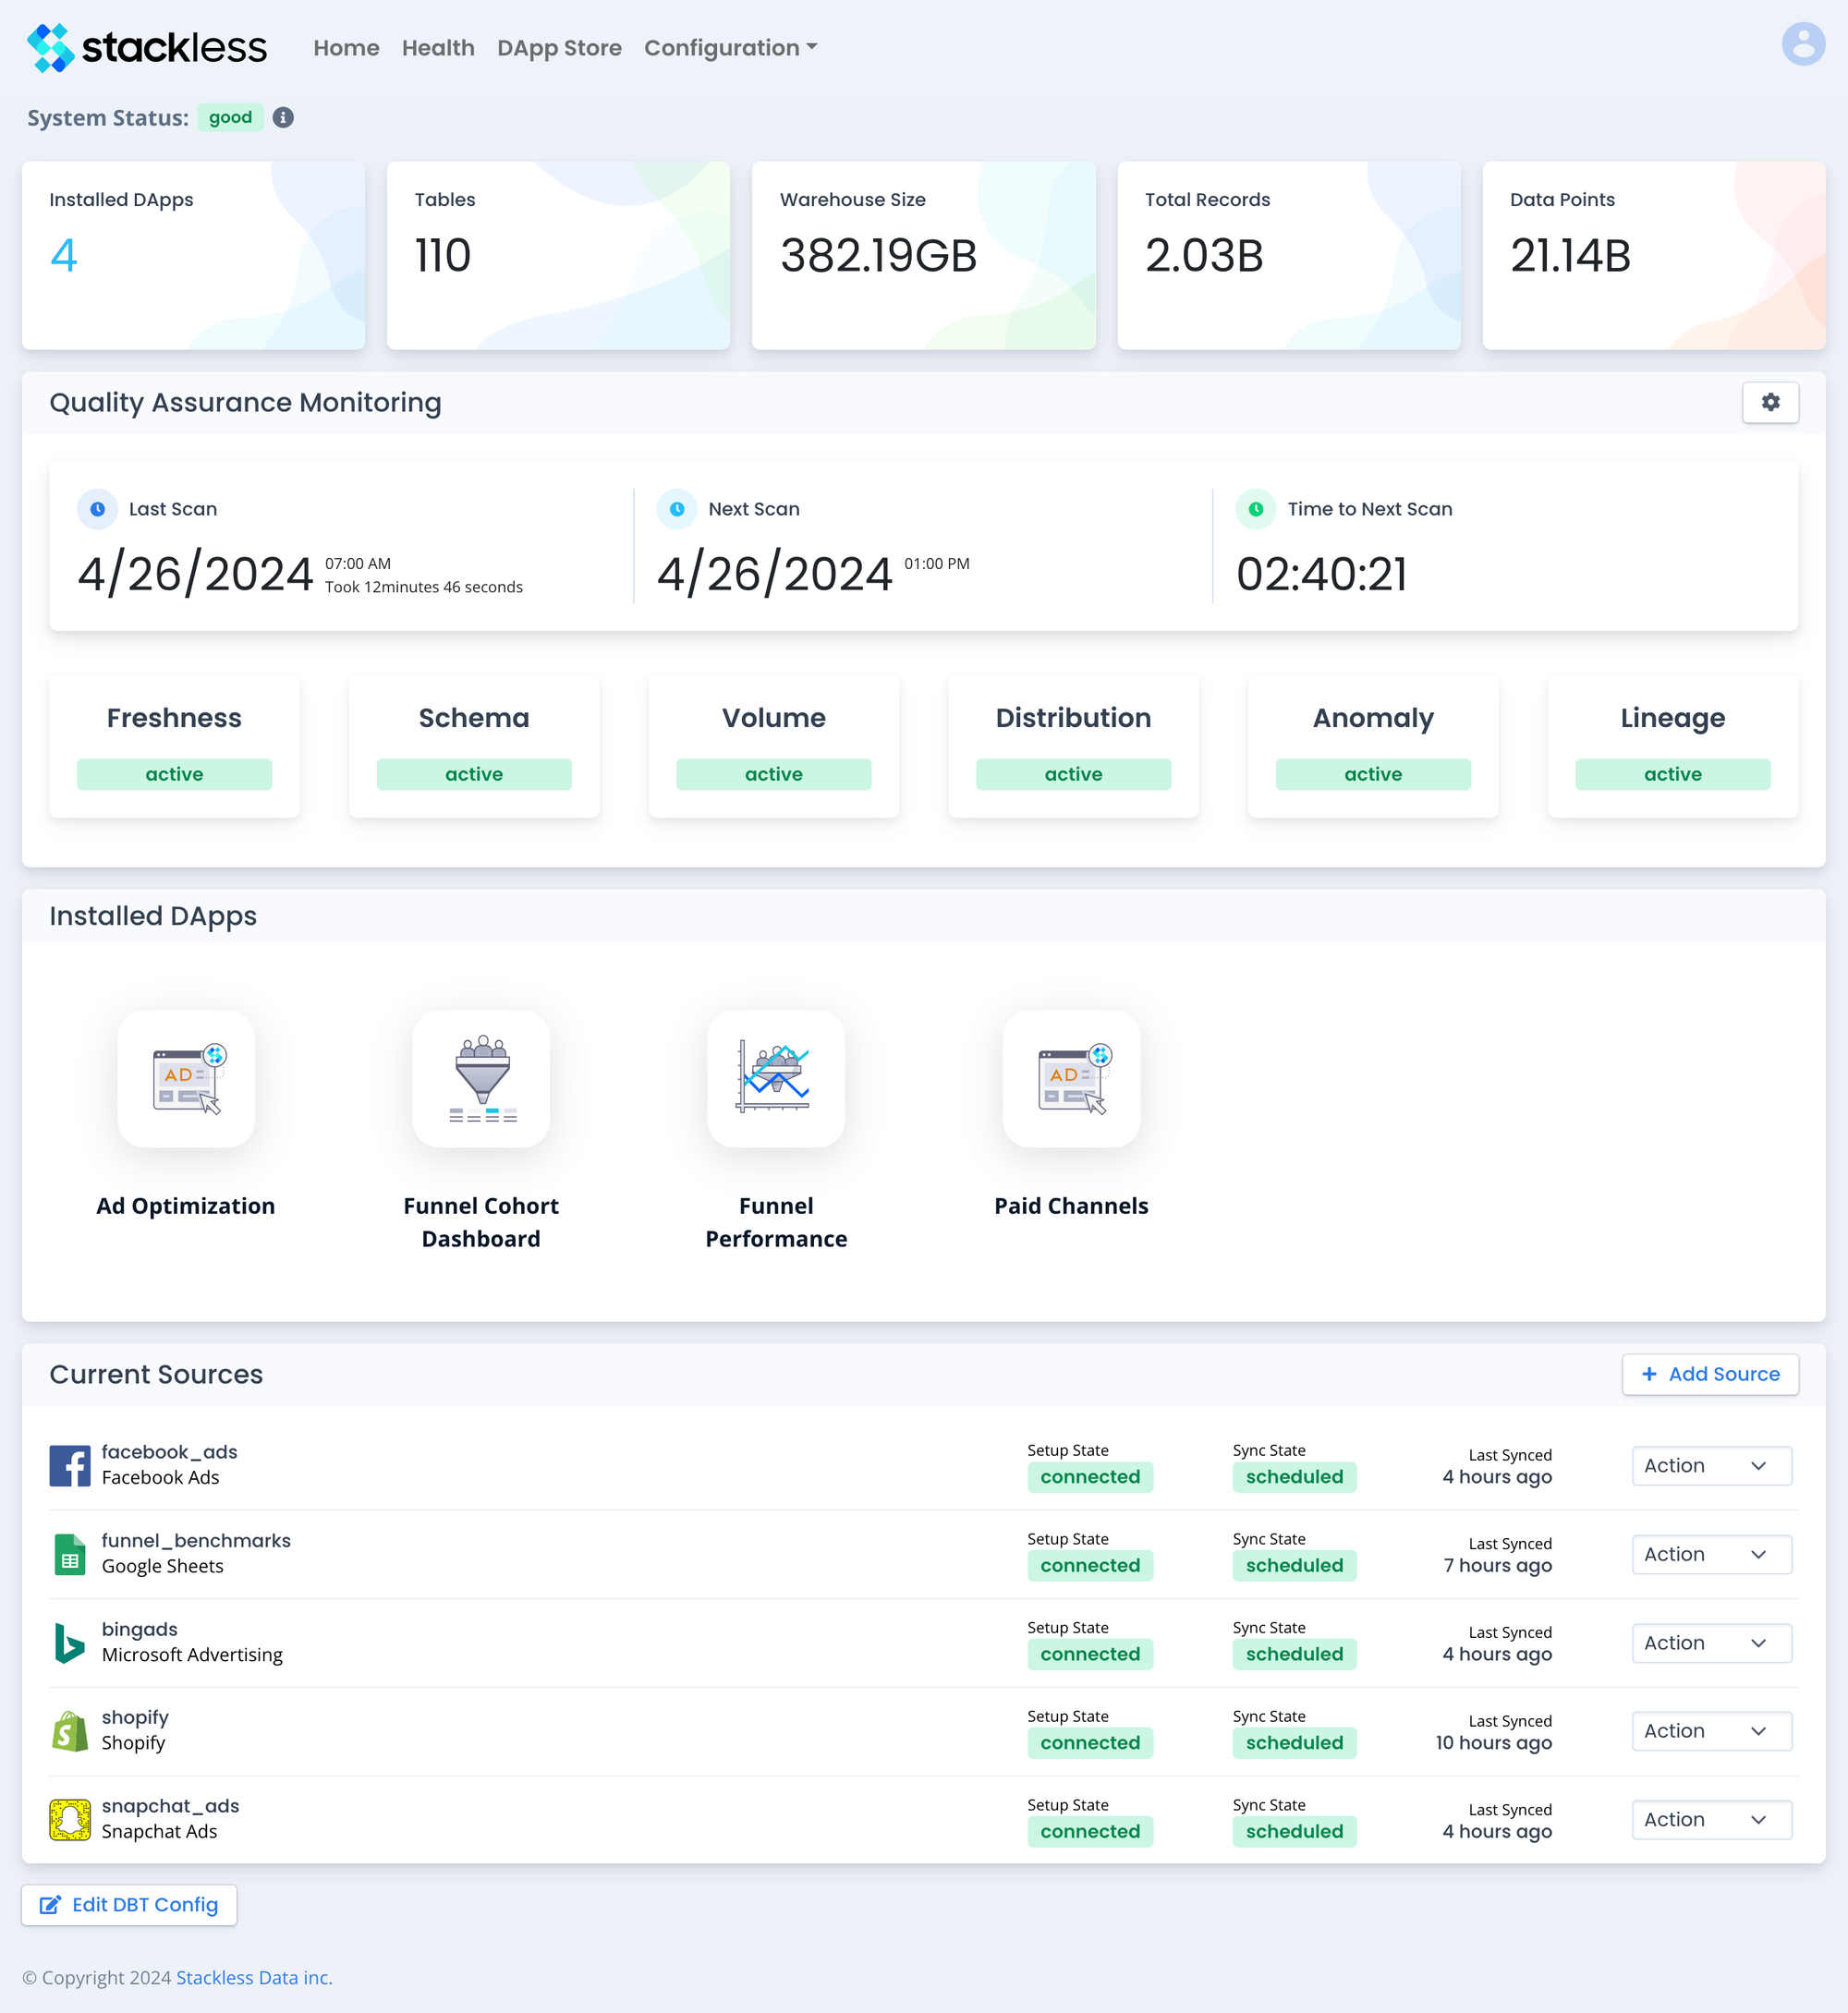Open Quality Assurance Monitoring settings gear

point(1770,402)
